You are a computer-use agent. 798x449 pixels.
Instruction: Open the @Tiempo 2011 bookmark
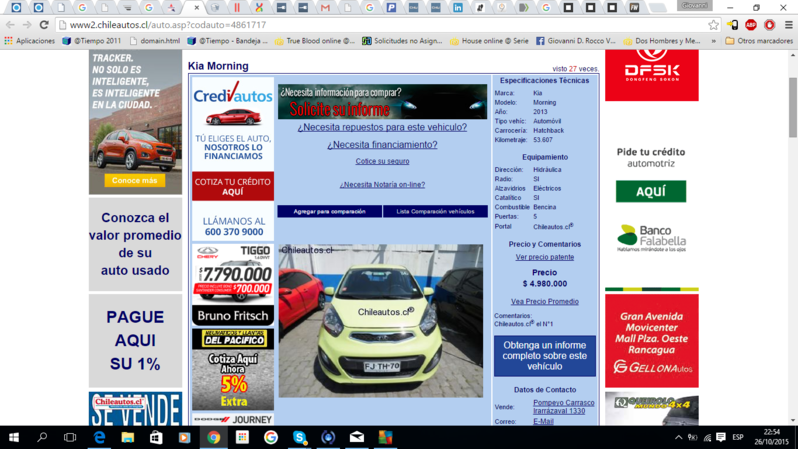point(92,41)
